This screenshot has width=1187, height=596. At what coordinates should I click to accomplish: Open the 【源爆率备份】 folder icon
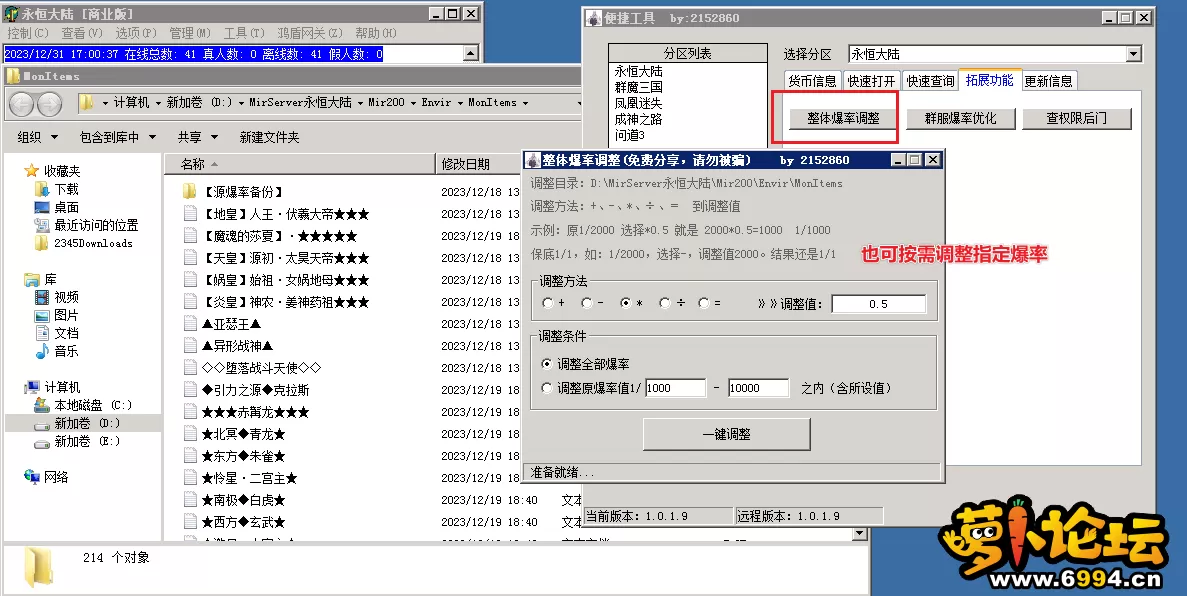click(190, 192)
